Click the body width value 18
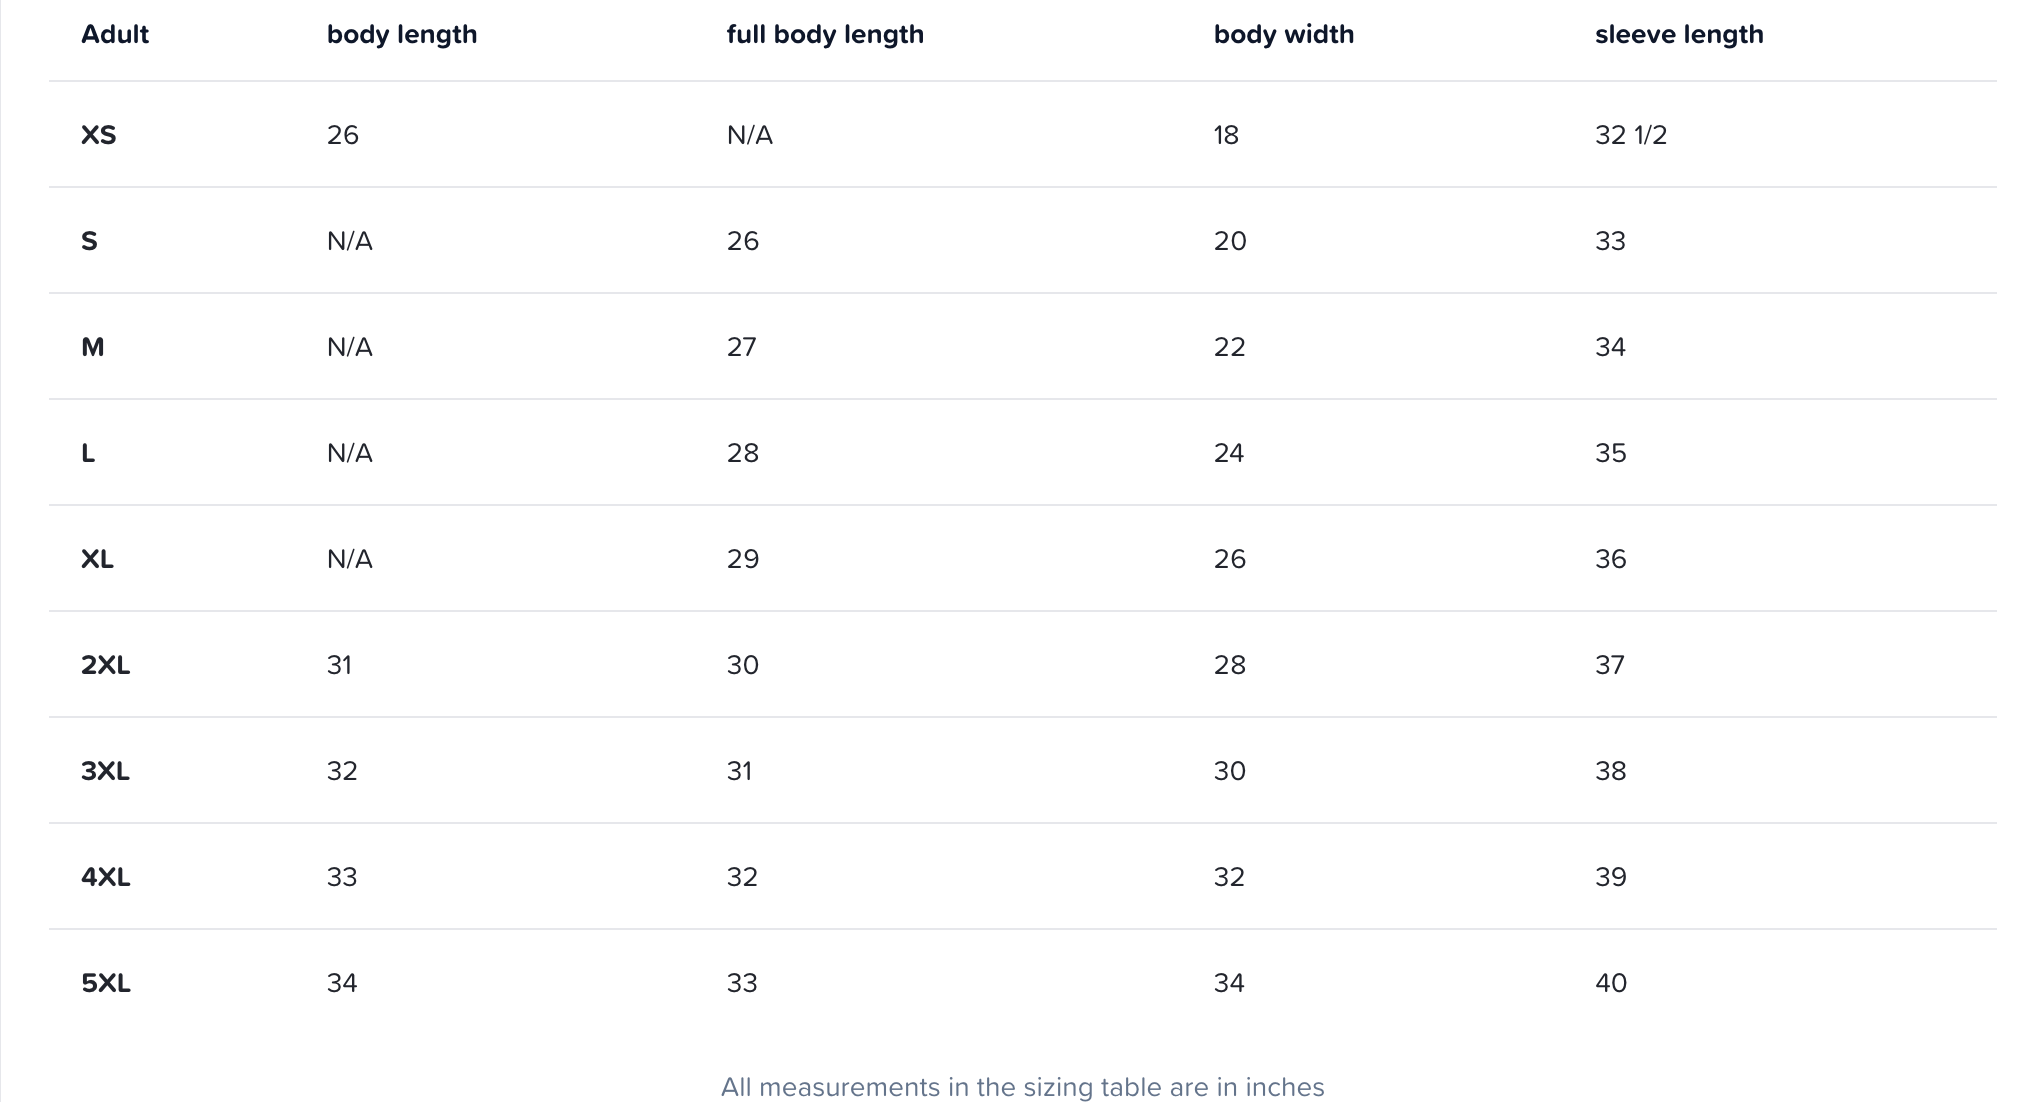 1226,135
